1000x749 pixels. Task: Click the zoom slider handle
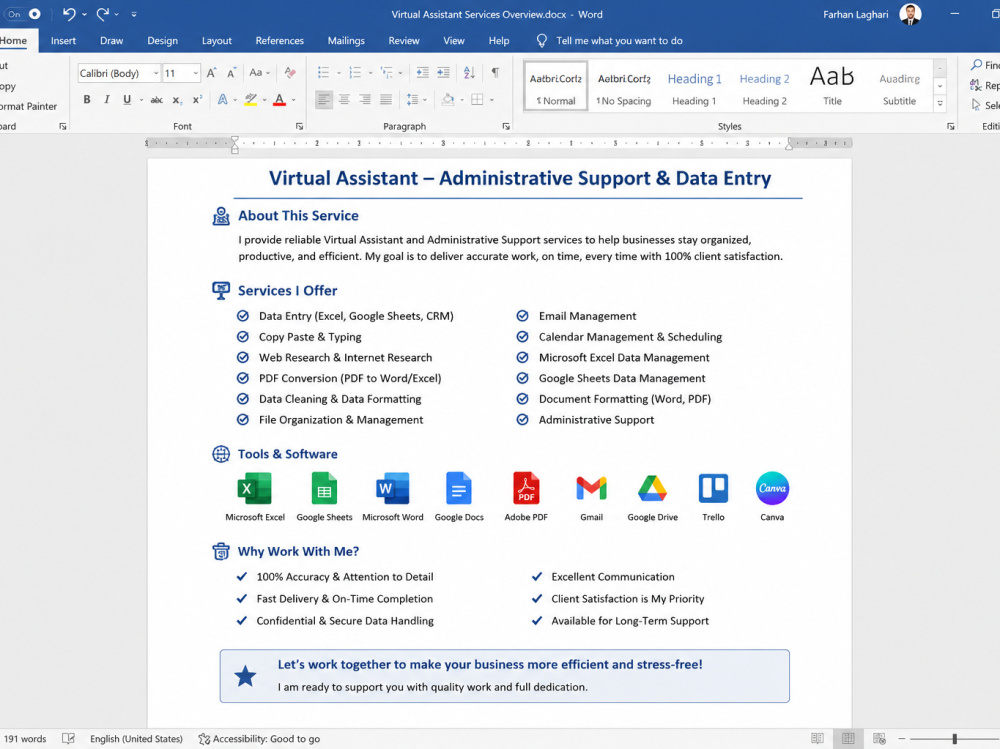(955, 739)
